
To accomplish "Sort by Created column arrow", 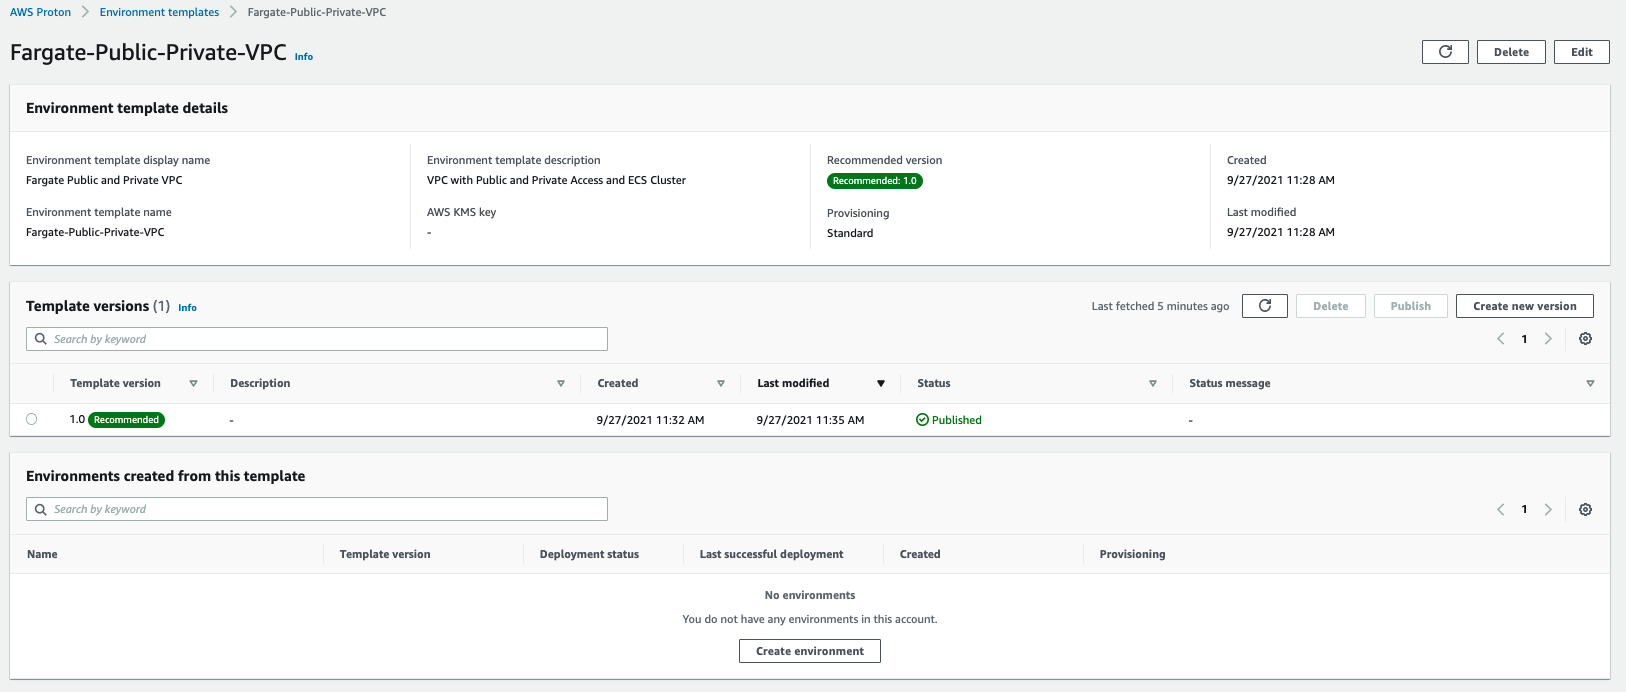I will coord(721,384).
